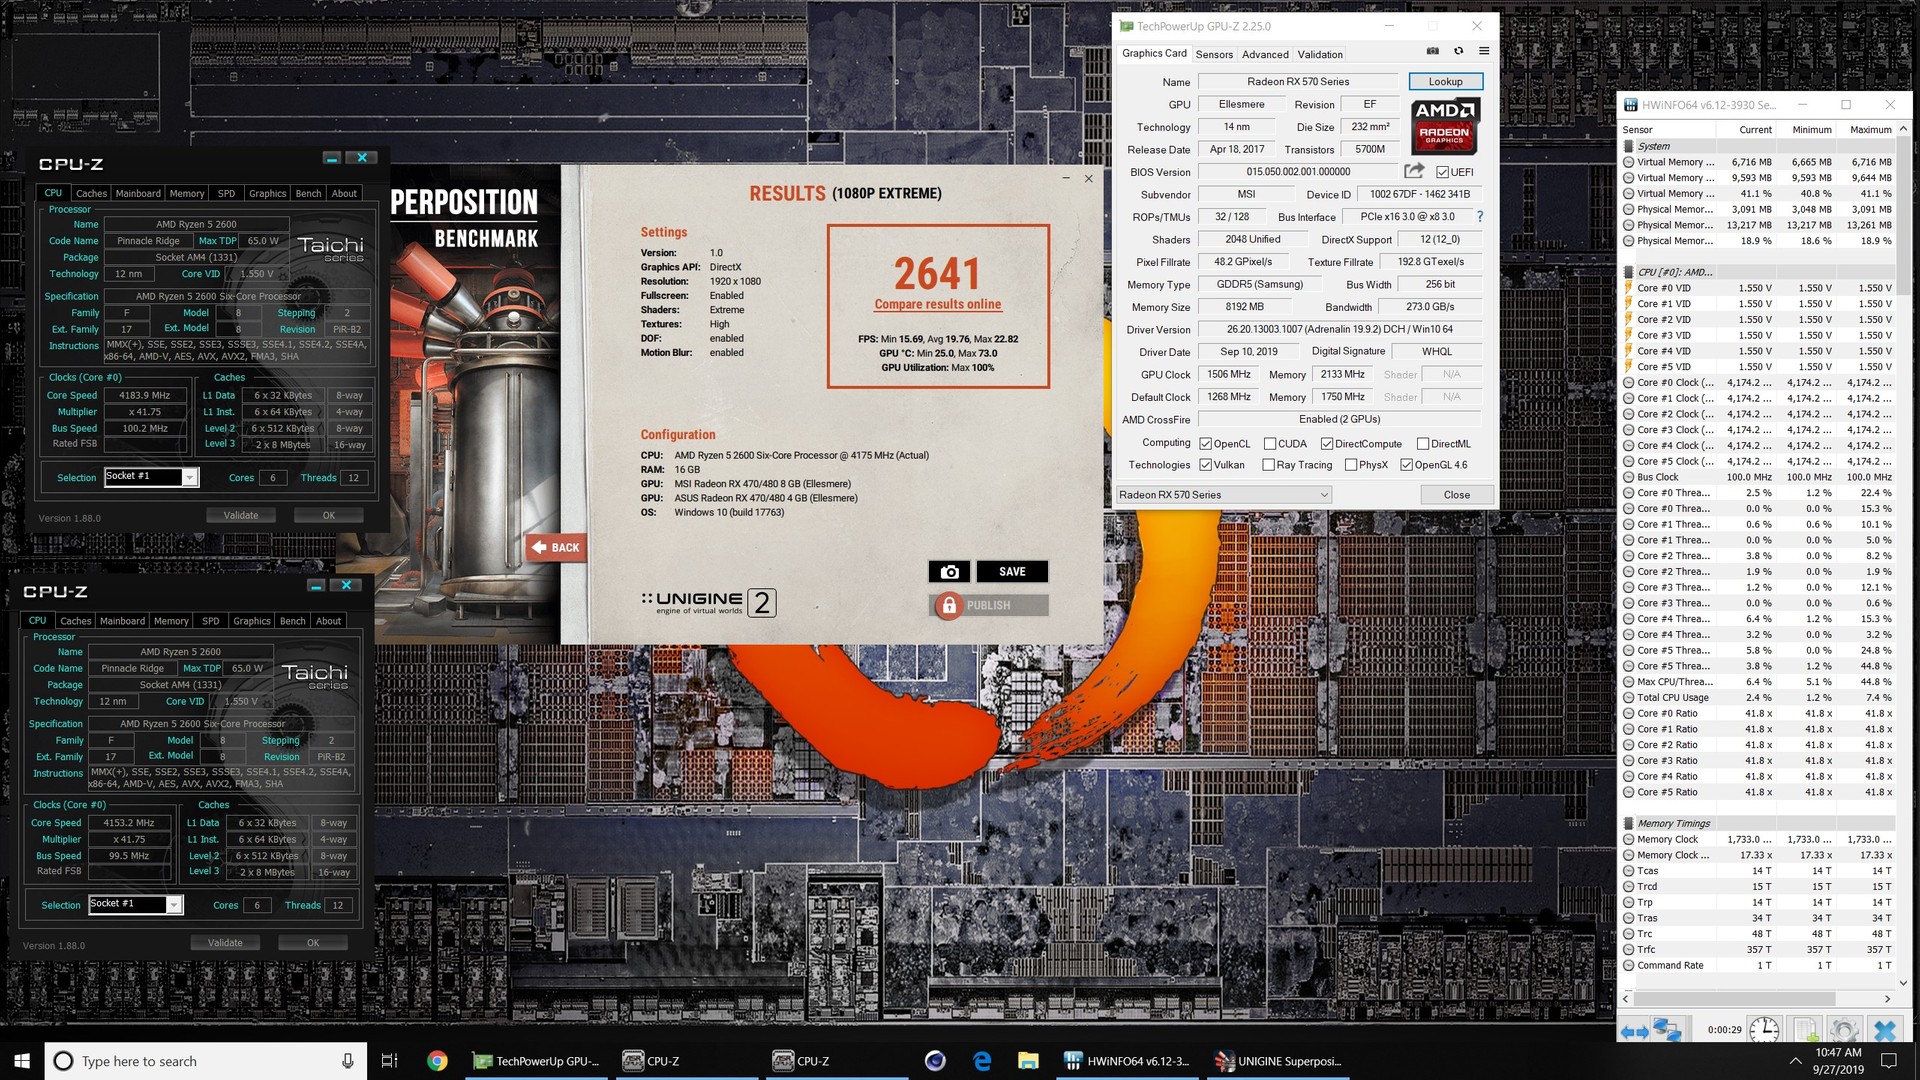Image resolution: width=1920 pixels, height=1080 pixels.
Task: Click the Superposition BACK button
Action: [x=555, y=547]
